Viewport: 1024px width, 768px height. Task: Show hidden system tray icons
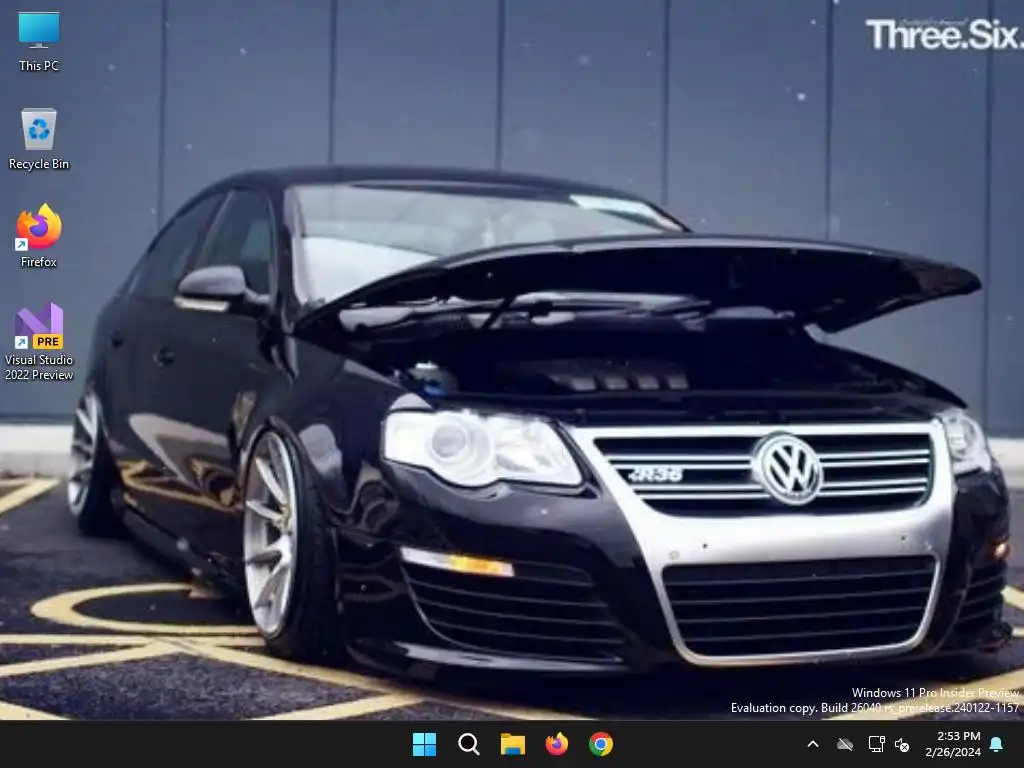pyautogui.click(x=813, y=744)
